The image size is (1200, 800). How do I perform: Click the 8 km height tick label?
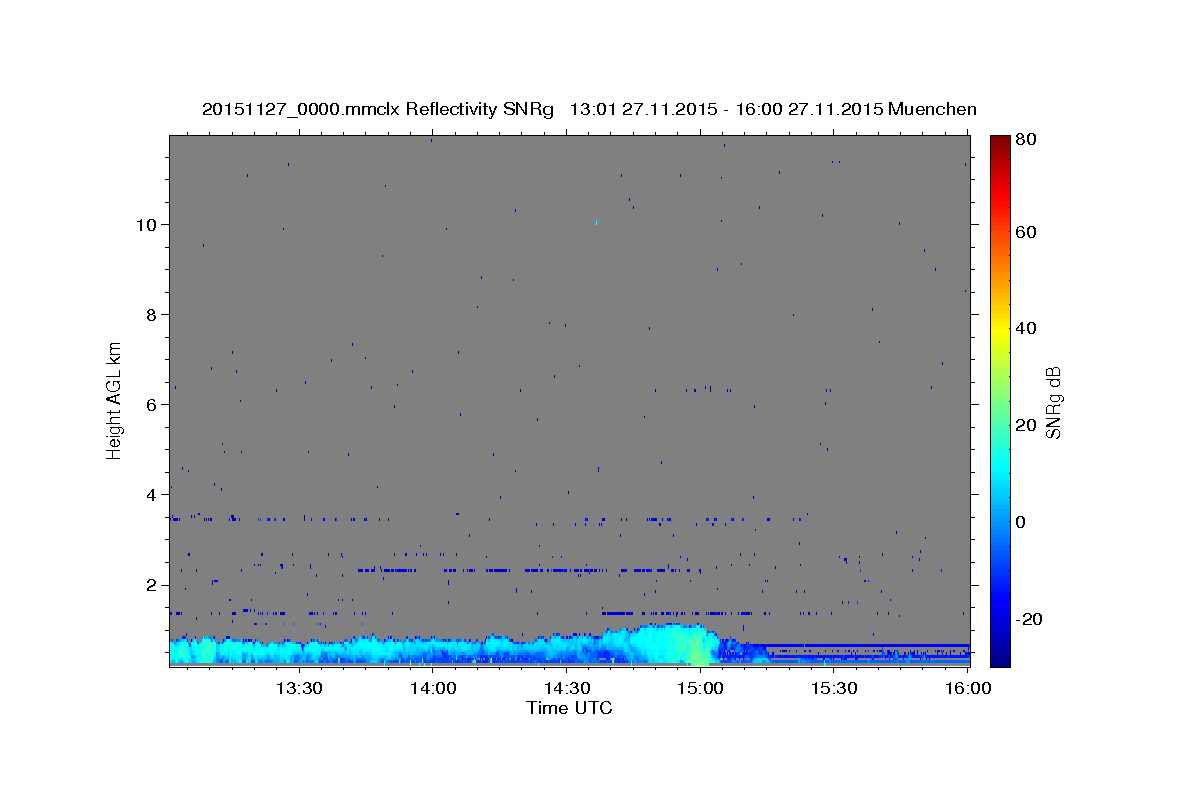coord(154,314)
